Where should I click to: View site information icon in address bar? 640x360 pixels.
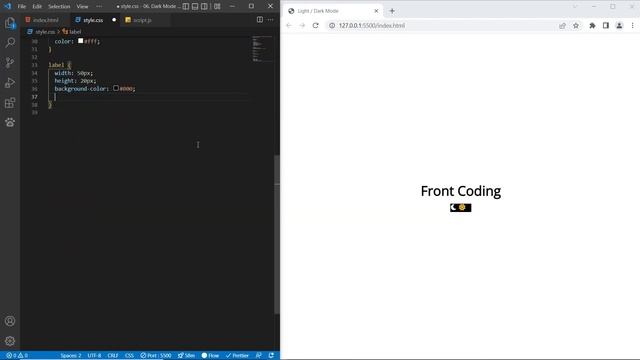pos(332,25)
